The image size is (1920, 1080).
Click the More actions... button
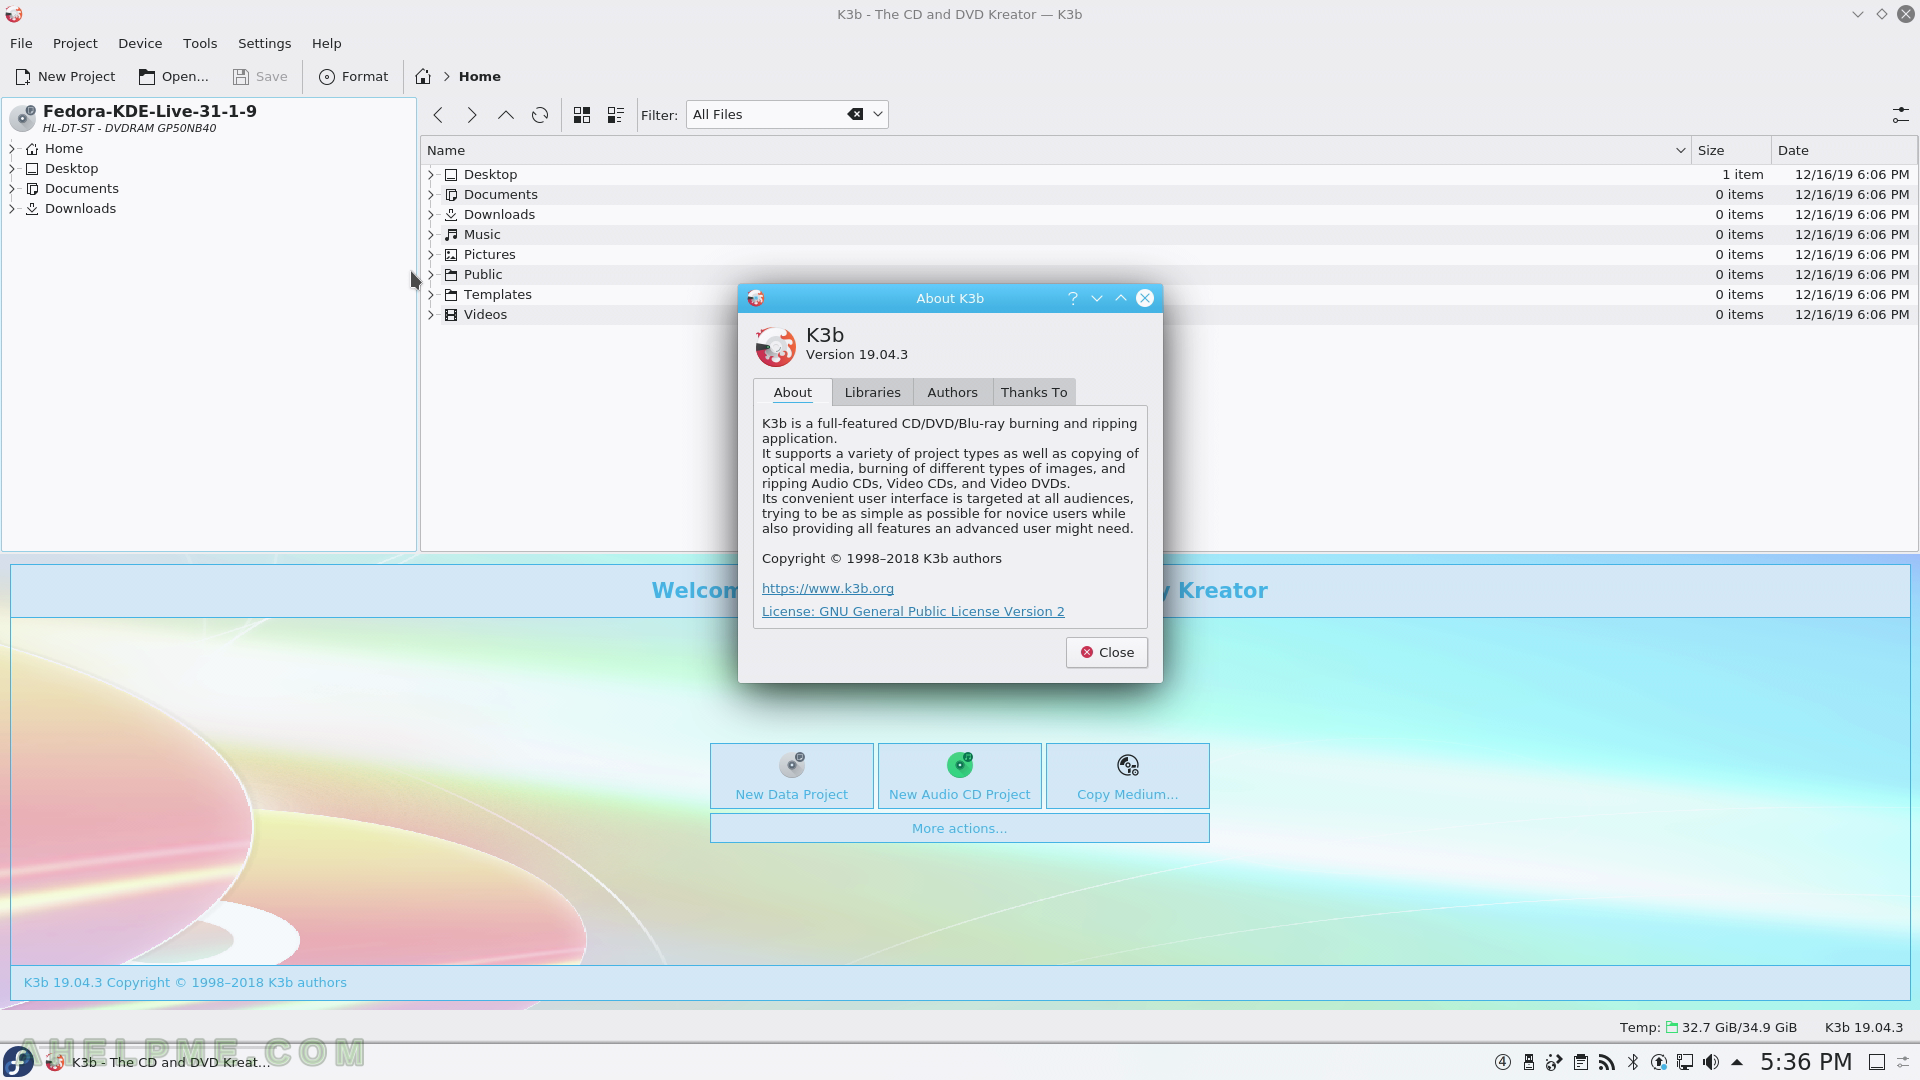(x=959, y=828)
